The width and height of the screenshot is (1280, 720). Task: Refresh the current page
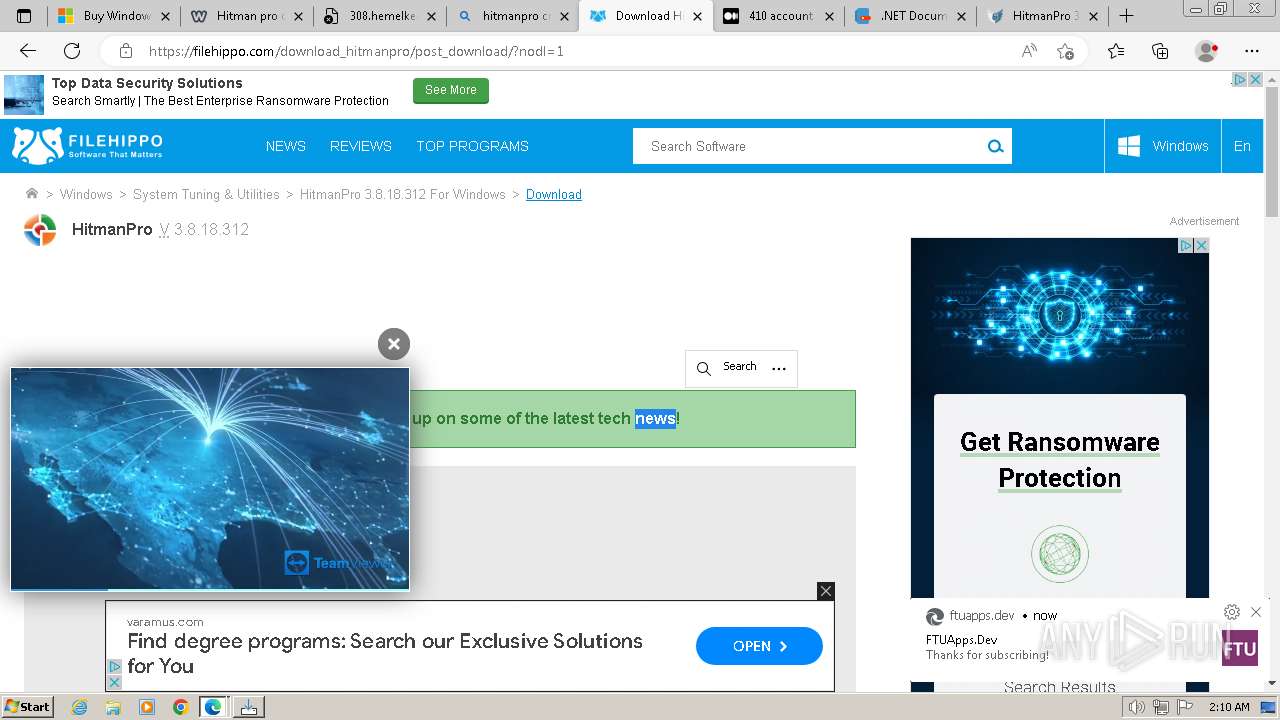72,51
